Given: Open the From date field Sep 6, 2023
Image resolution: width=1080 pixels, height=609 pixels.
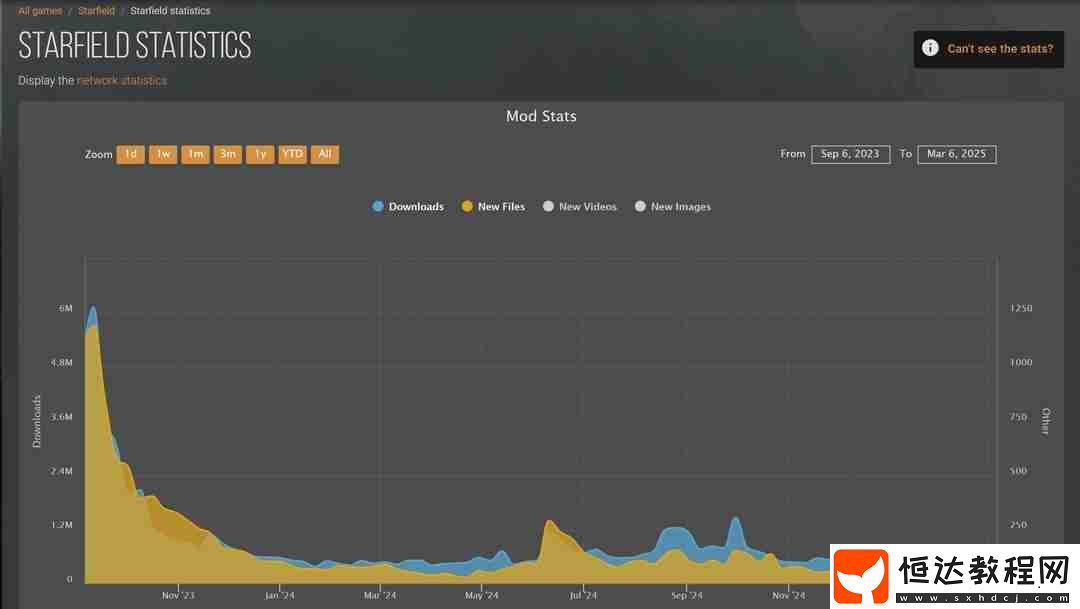Looking at the screenshot, I should 851,154.
